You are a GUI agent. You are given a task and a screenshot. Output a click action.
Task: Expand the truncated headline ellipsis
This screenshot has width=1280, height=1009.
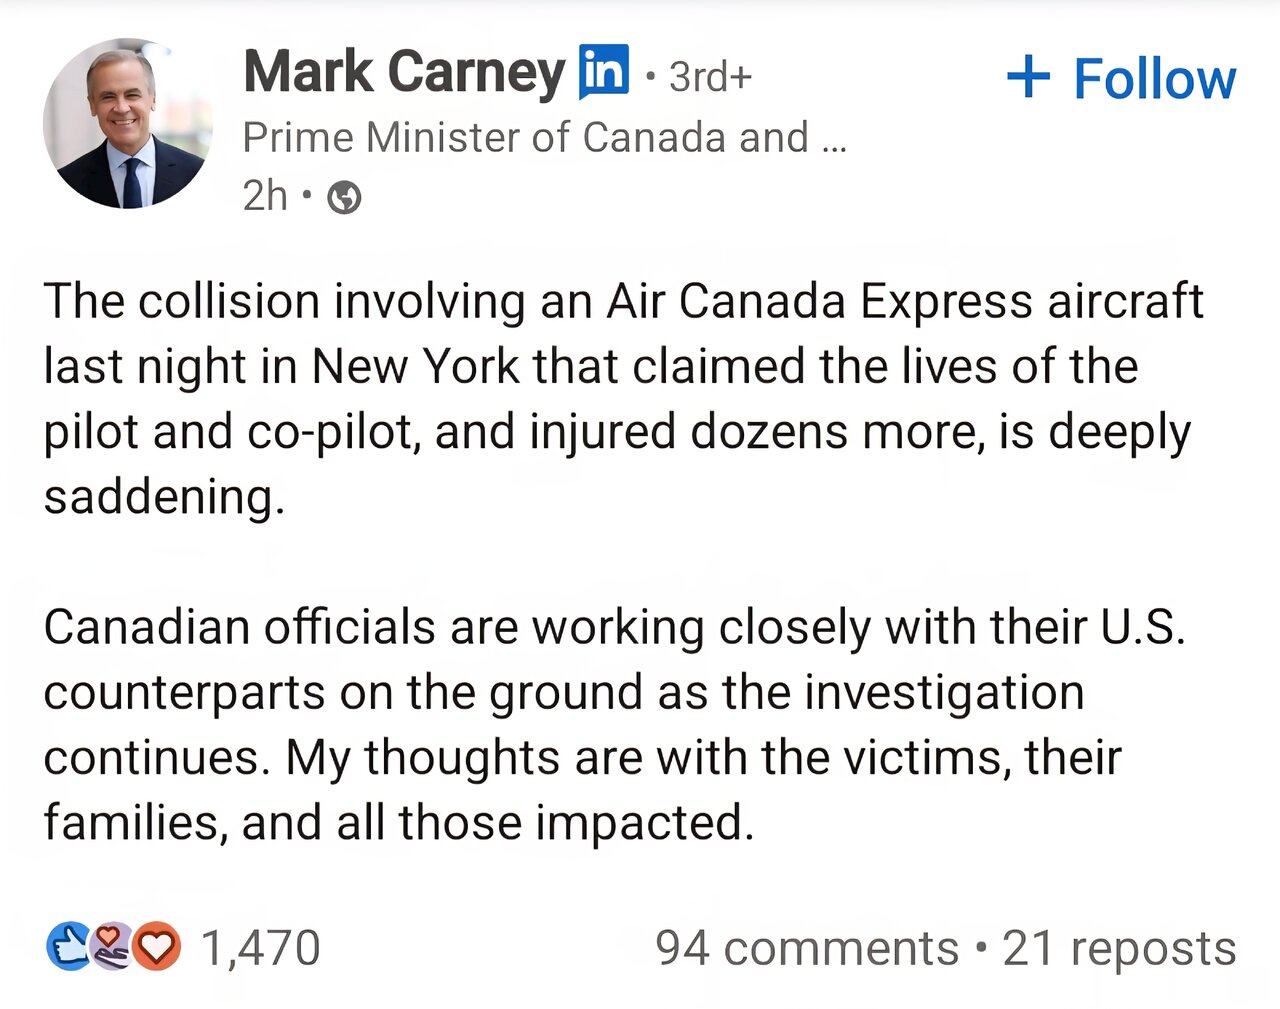(x=833, y=140)
